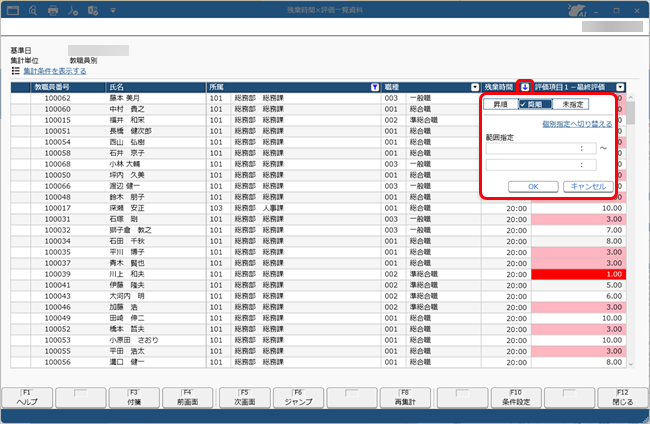Click the table vertical scrollbar thumb
The image size is (650, 424).
pyautogui.click(x=631, y=113)
